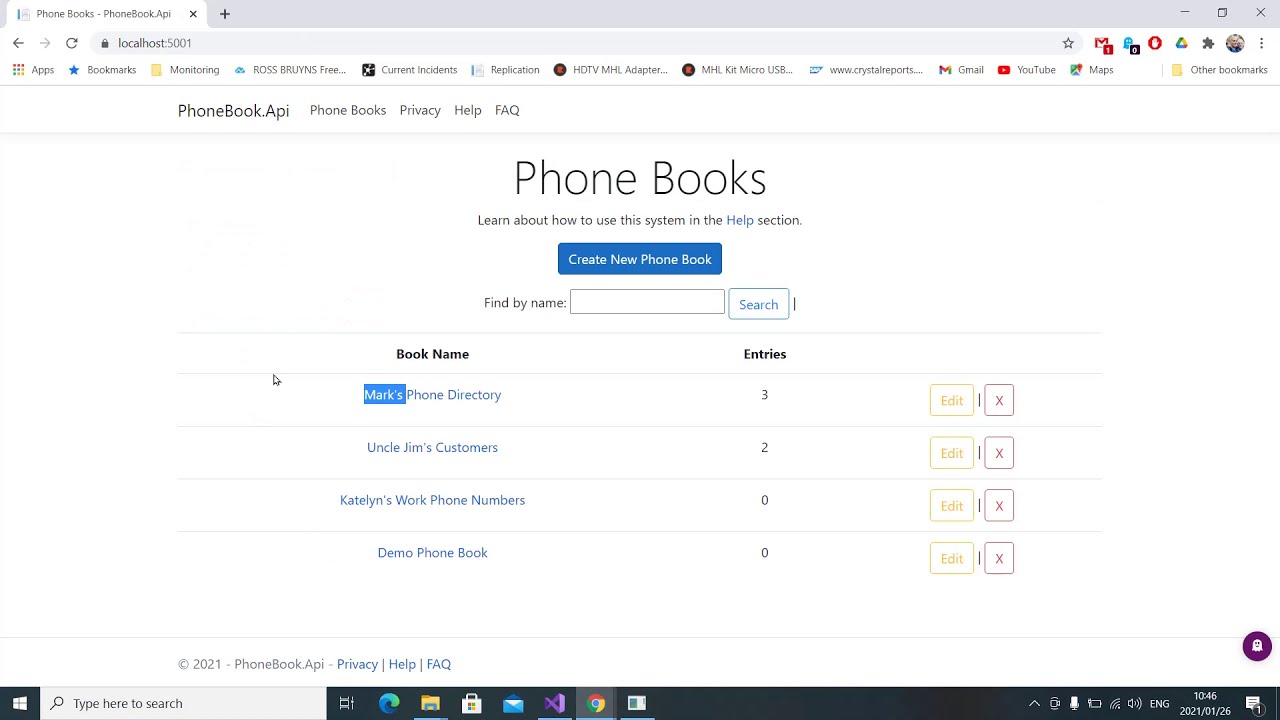Open Gmail bookmark in bookmarks bar
This screenshot has height=720, width=1280.
(961, 70)
